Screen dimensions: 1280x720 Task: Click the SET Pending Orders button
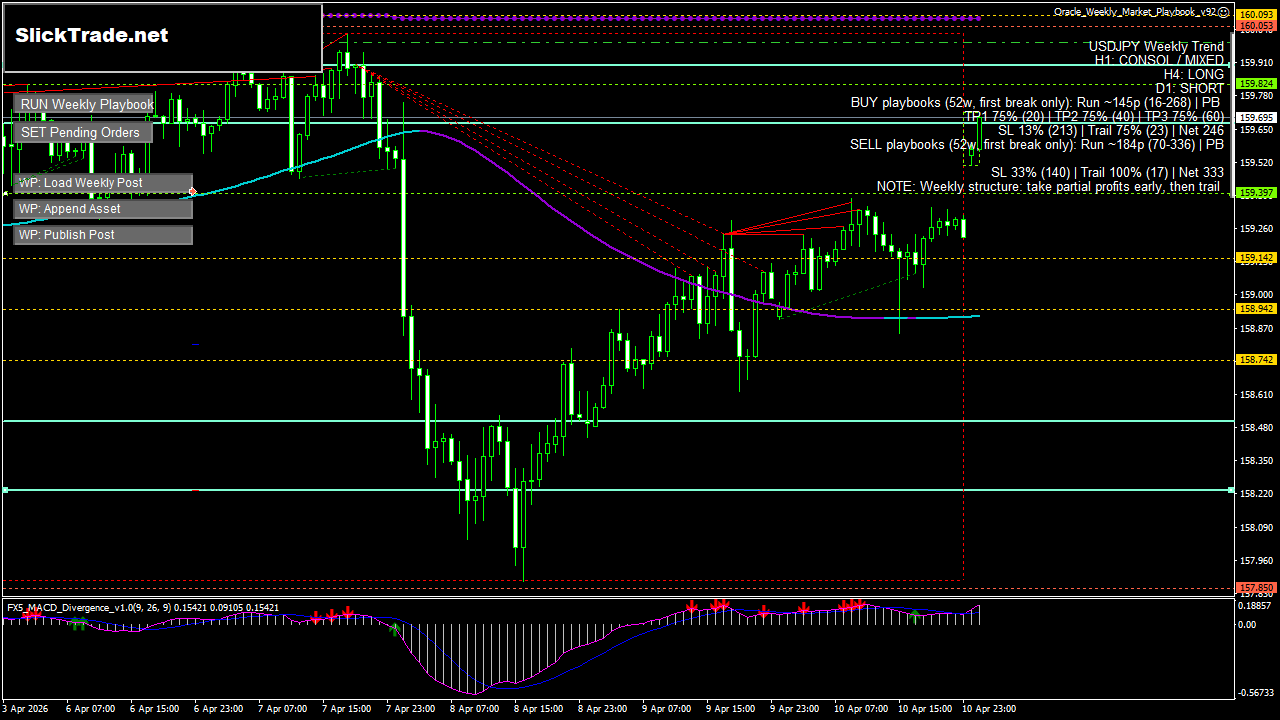click(x=82, y=132)
